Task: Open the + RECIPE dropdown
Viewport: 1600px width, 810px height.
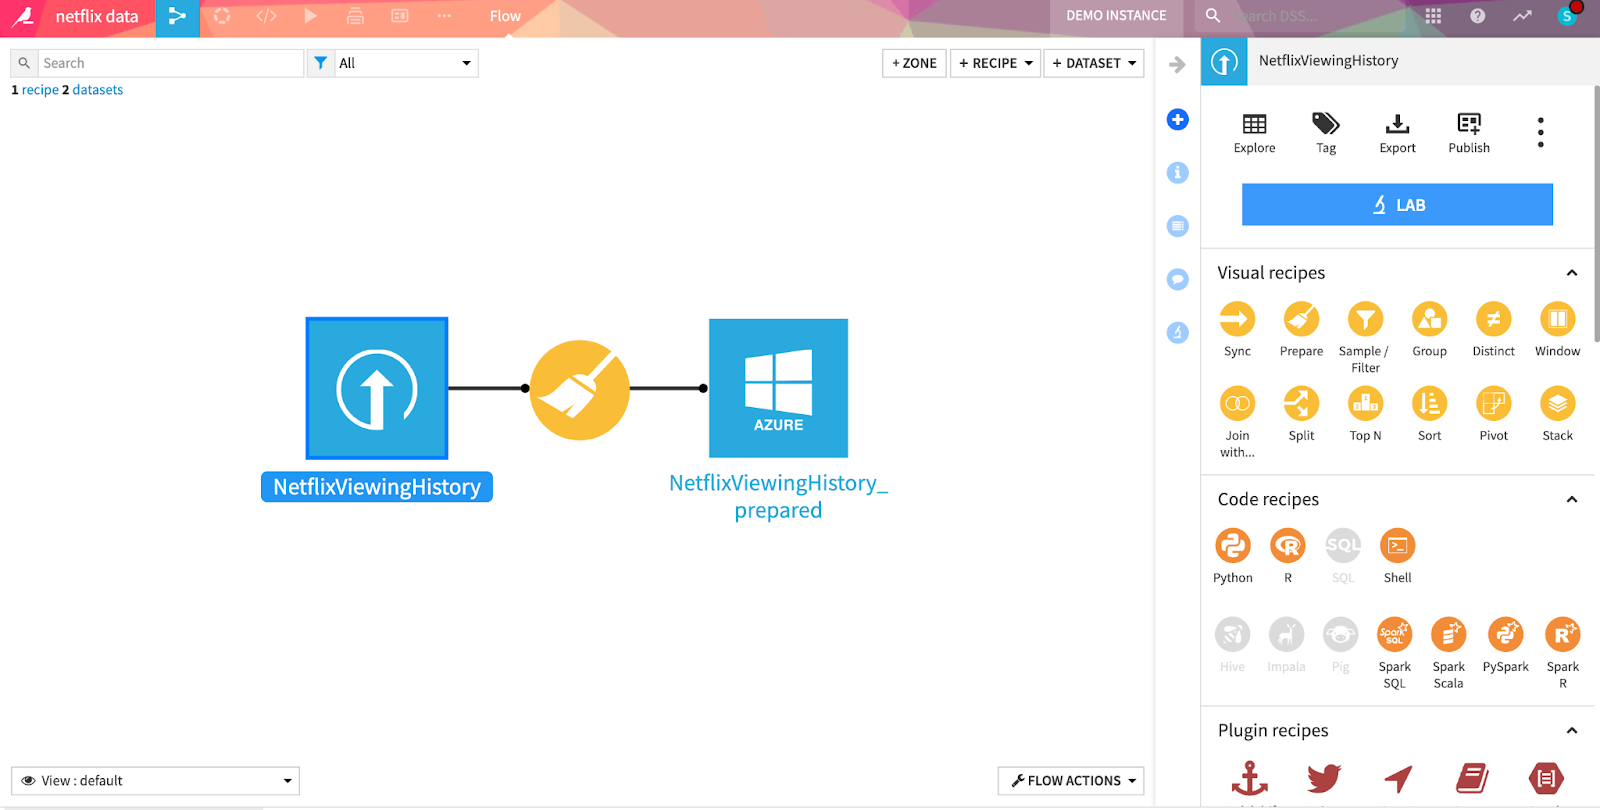Action: (995, 63)
